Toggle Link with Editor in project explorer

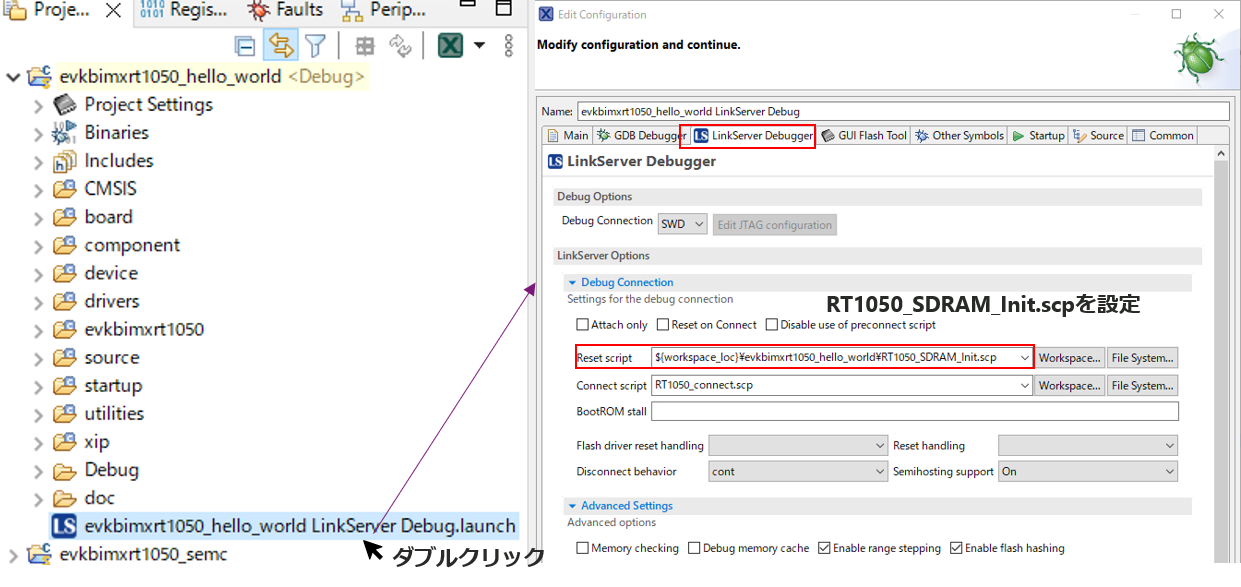tap(281, 46)
